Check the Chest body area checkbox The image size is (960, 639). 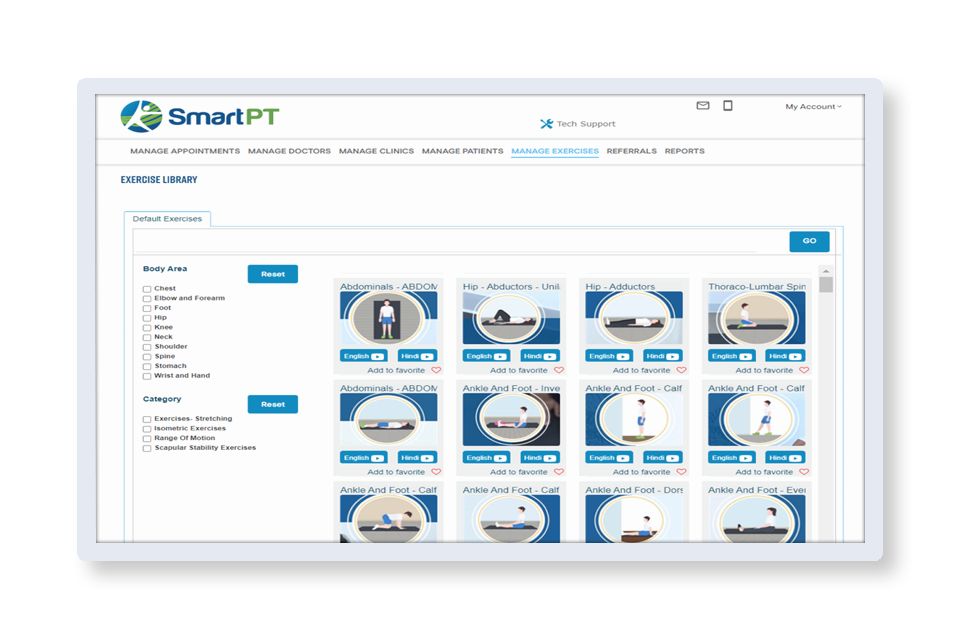(x=147, y=289)
